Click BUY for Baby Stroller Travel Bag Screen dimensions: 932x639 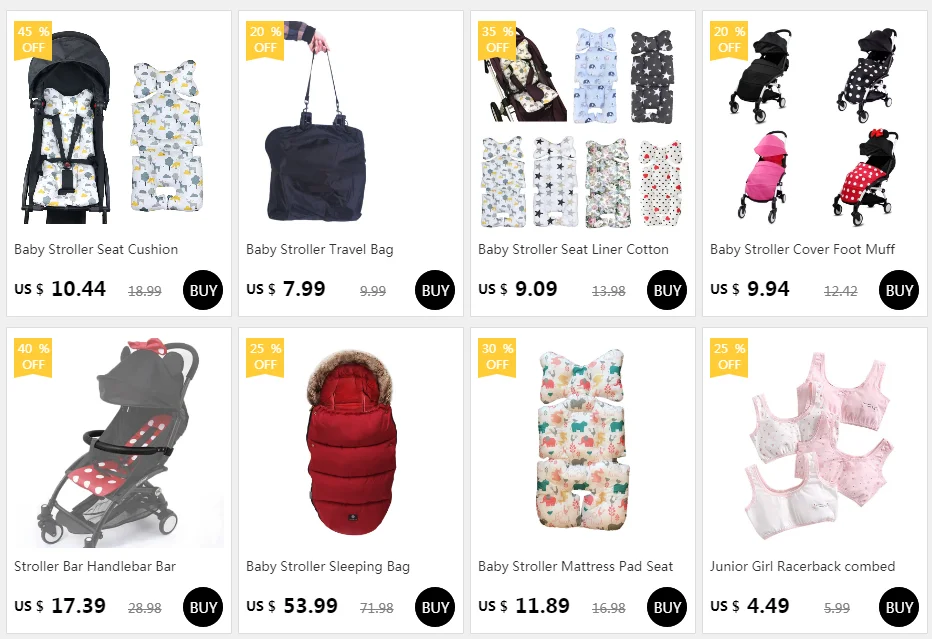(435, 290)
